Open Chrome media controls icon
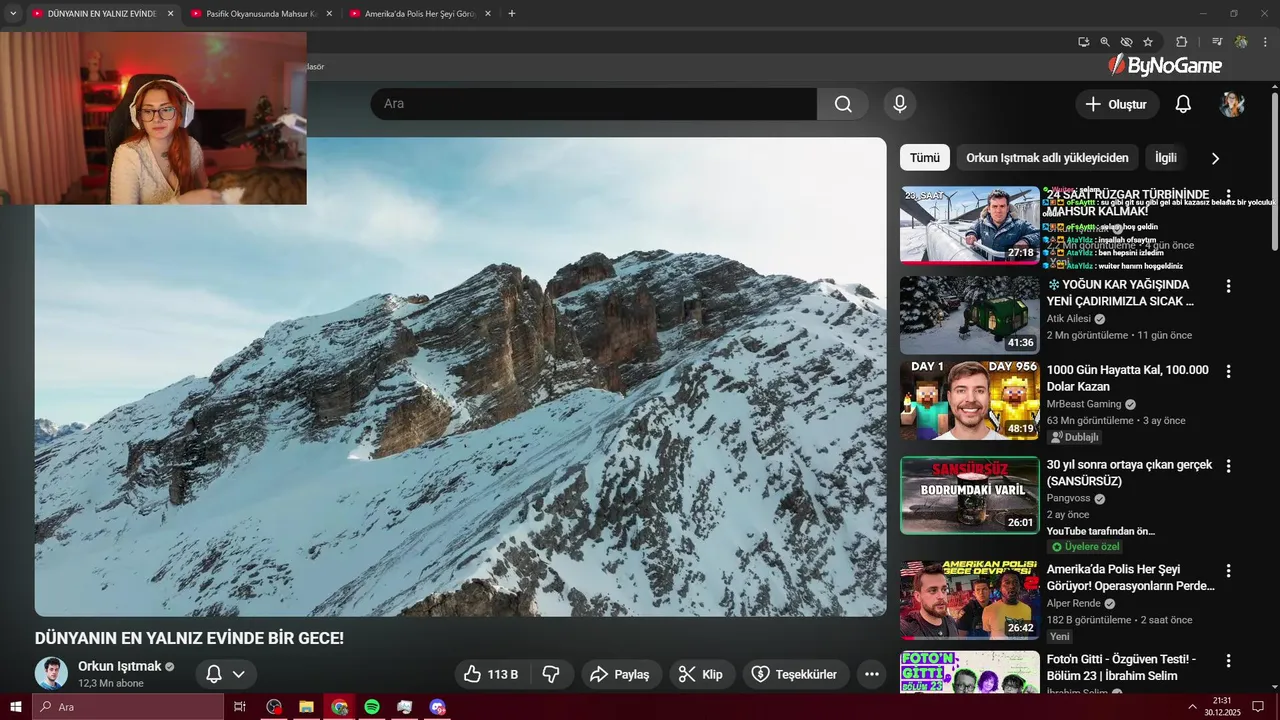1280x720 pixels. click(1217, 42)
